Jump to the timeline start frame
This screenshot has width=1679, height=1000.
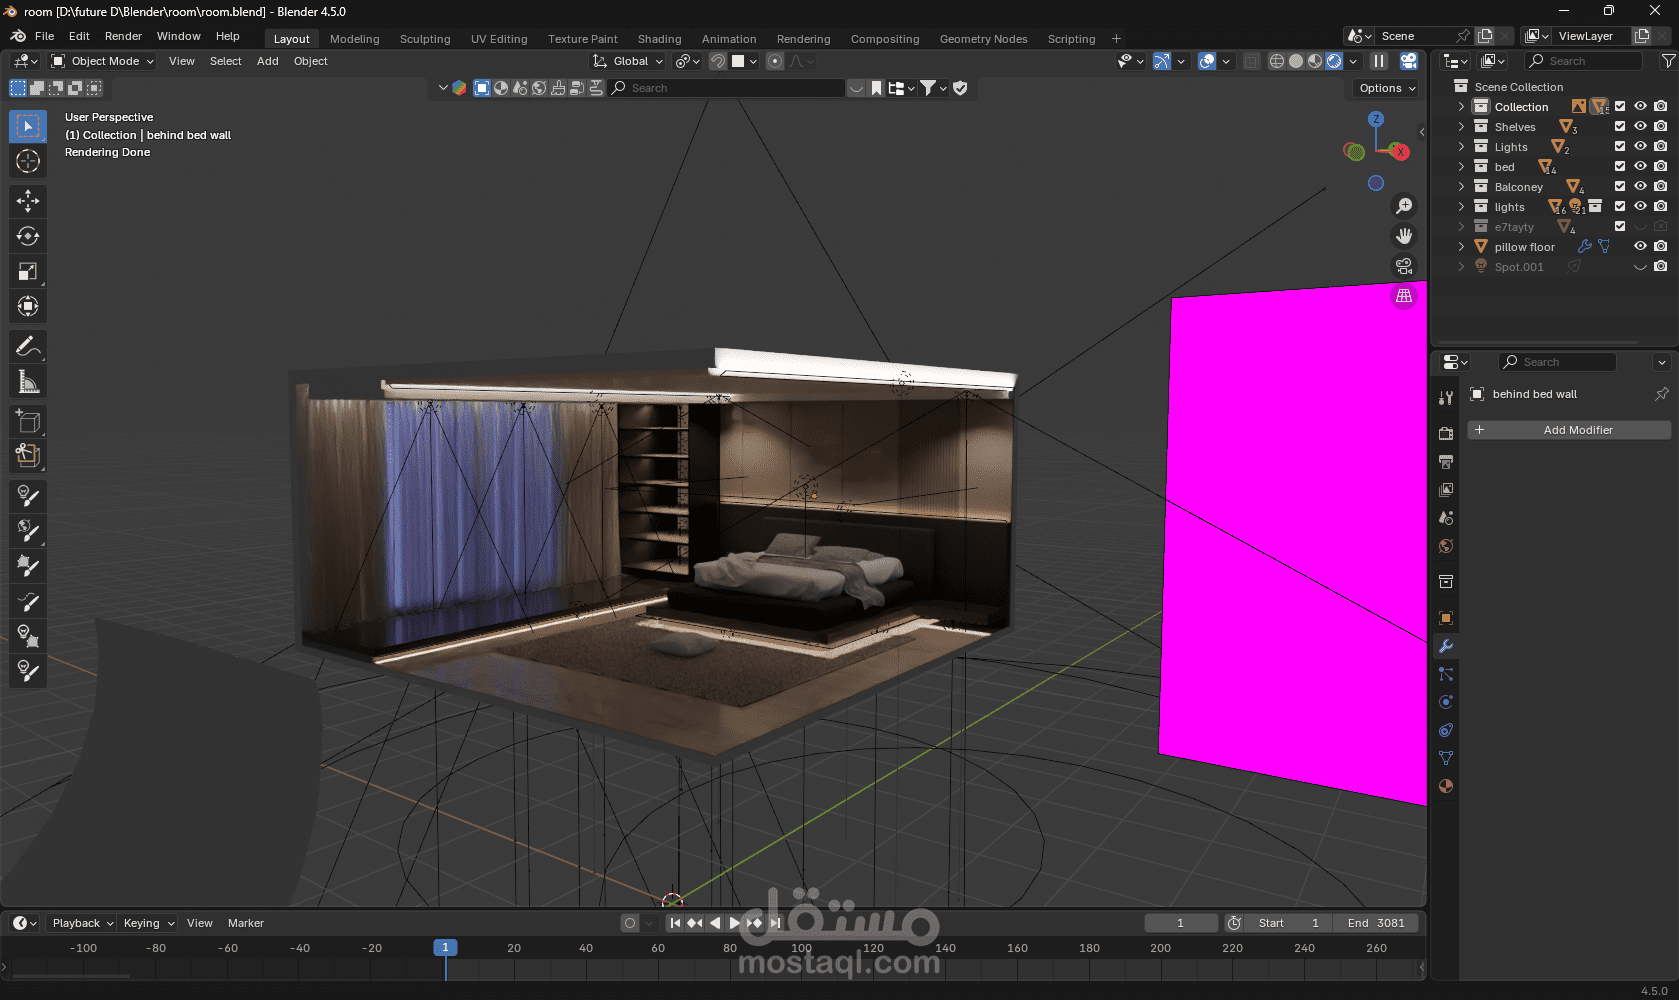coord(675,923)
